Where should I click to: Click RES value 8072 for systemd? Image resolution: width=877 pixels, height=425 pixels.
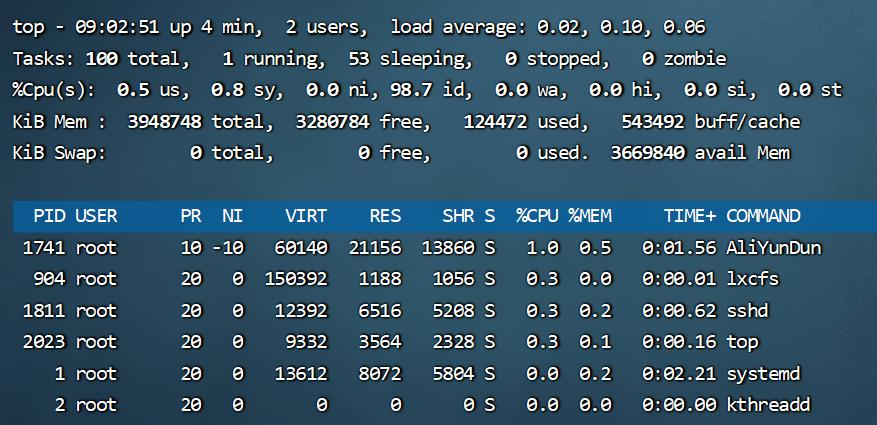click(380, 374)
